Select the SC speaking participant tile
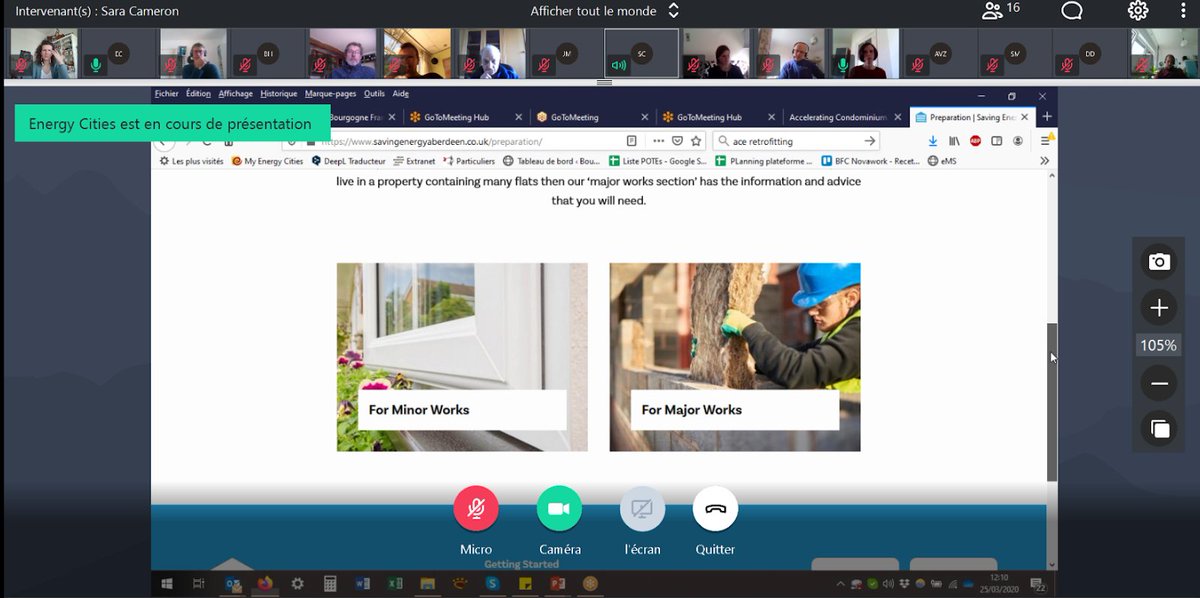The height and width of the screenshot is (598, 1200). 641,53
